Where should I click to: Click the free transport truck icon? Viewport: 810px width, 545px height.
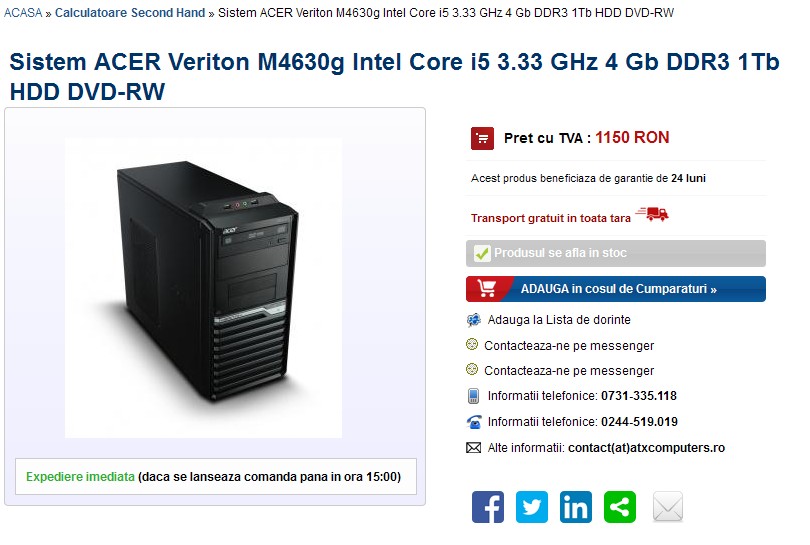[652, 213]
